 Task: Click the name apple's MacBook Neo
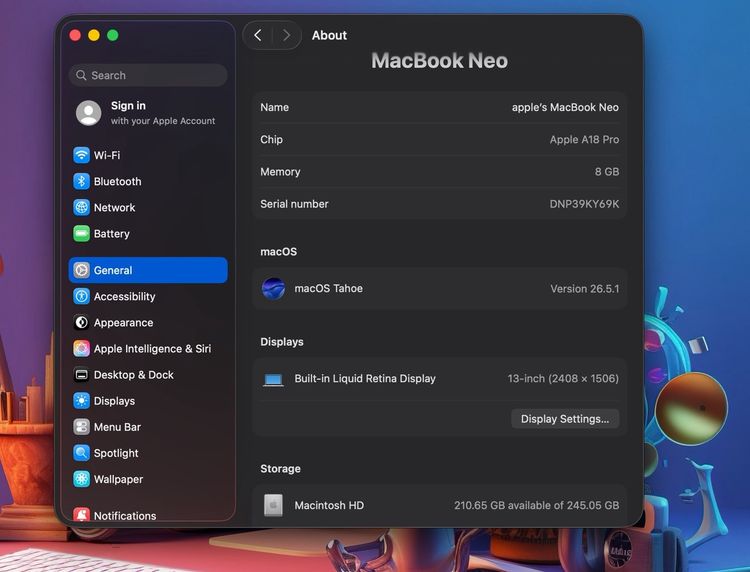click(565, 107)
